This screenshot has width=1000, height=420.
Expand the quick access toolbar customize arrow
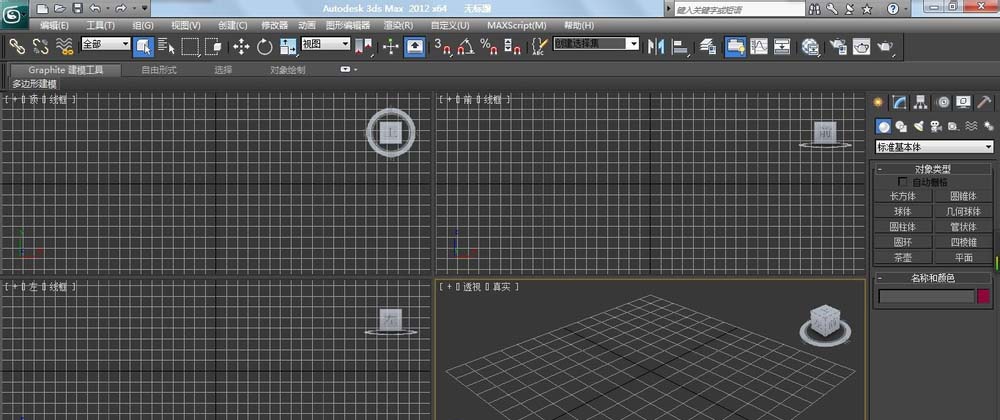[x=145, y=9]
